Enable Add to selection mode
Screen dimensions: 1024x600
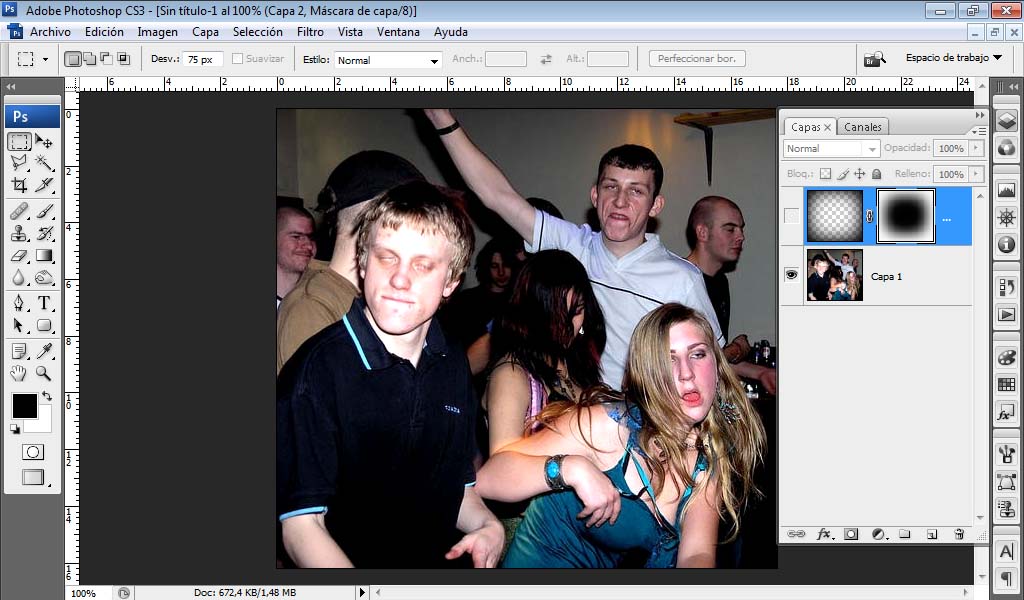pos(90,59)
